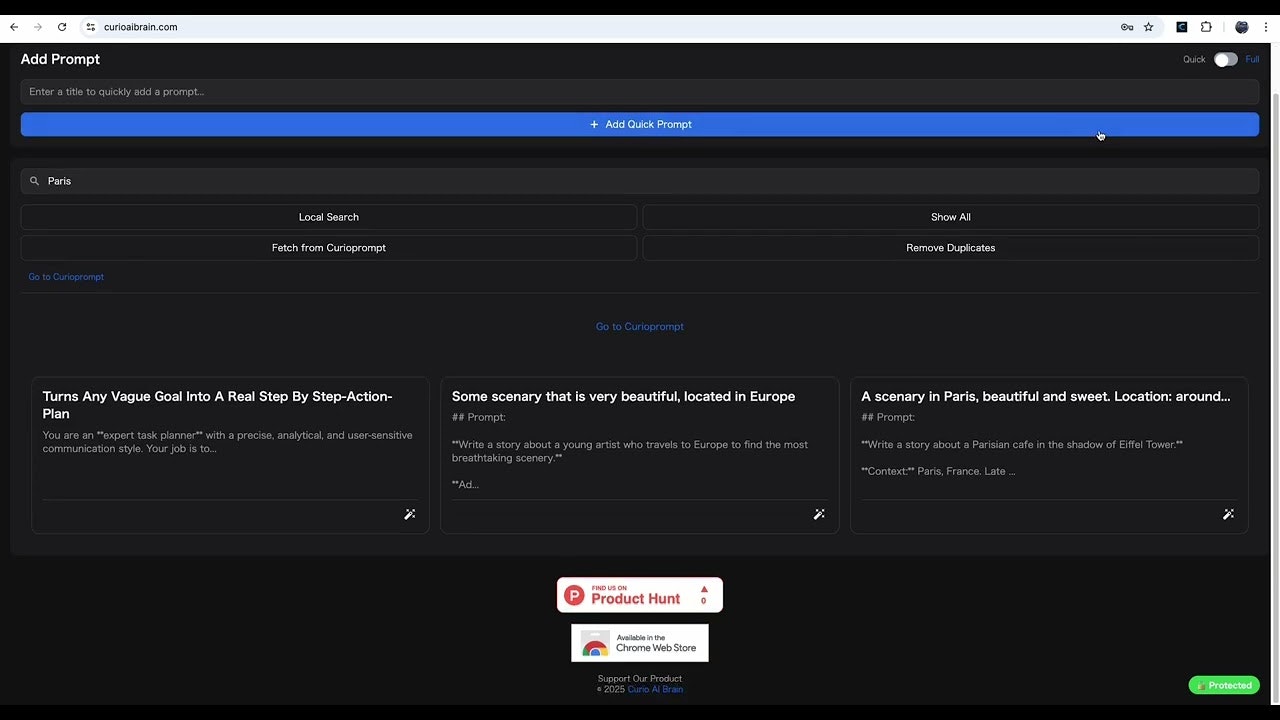Click the search magnifier icon

tap(34, 181)
